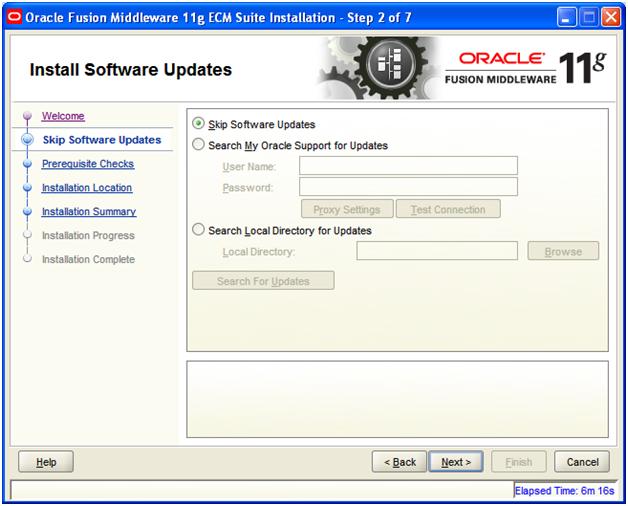Cancel the installation
This screenshot has width=628, height=506.
pyautogui.click(x=582, y=462)
